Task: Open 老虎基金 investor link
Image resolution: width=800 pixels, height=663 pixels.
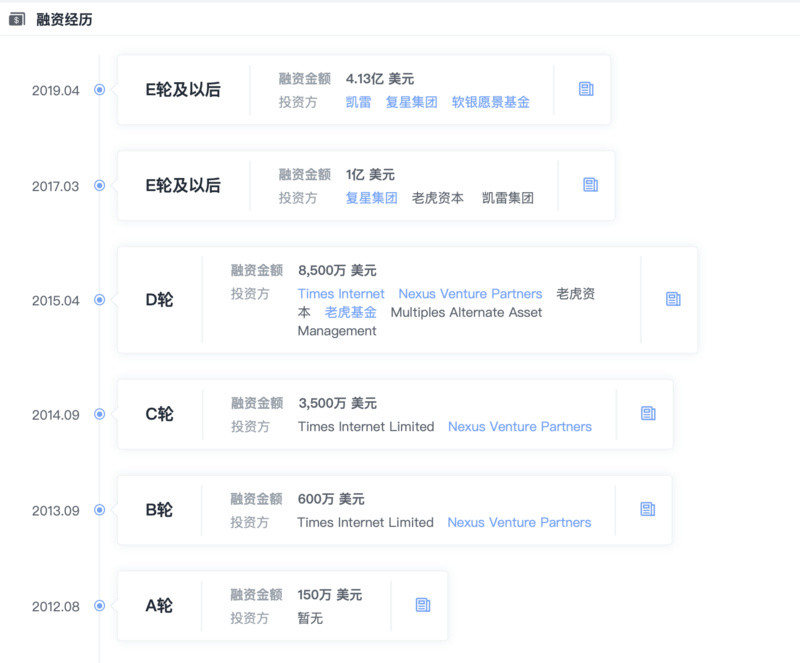Action: pos(351,312)
